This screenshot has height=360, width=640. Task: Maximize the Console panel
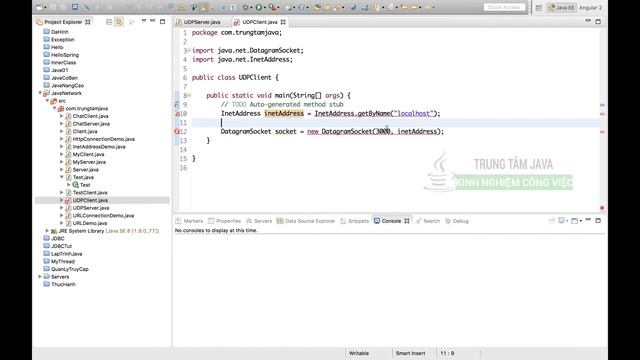(x=598, y=220)
